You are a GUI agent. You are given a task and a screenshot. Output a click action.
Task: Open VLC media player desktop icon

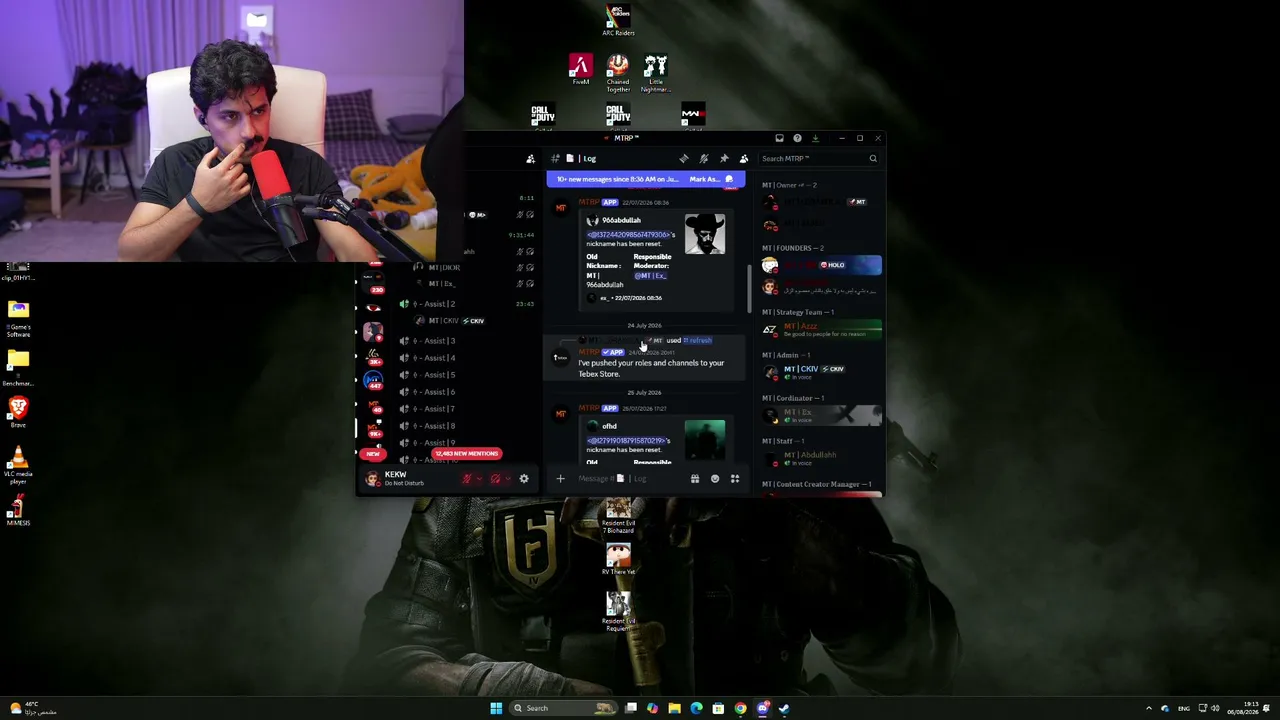point(18,466)
